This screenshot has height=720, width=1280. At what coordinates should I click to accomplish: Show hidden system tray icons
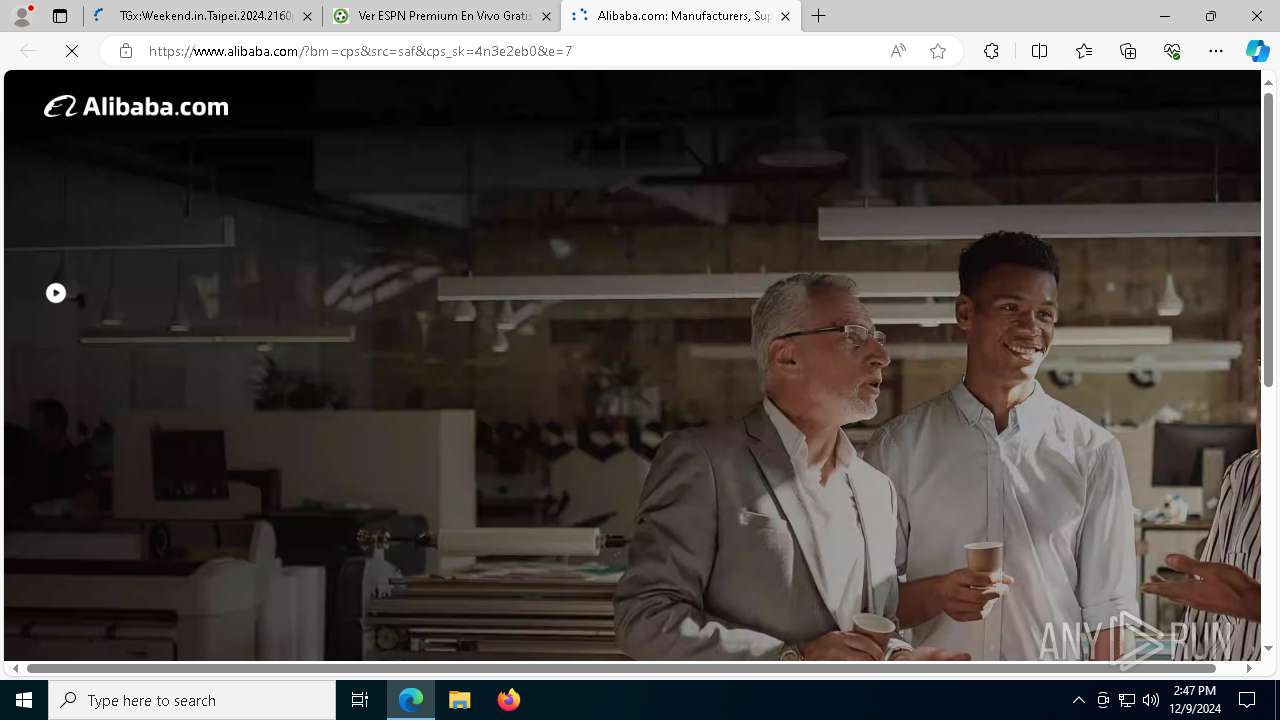click(x=1078, y=700)
